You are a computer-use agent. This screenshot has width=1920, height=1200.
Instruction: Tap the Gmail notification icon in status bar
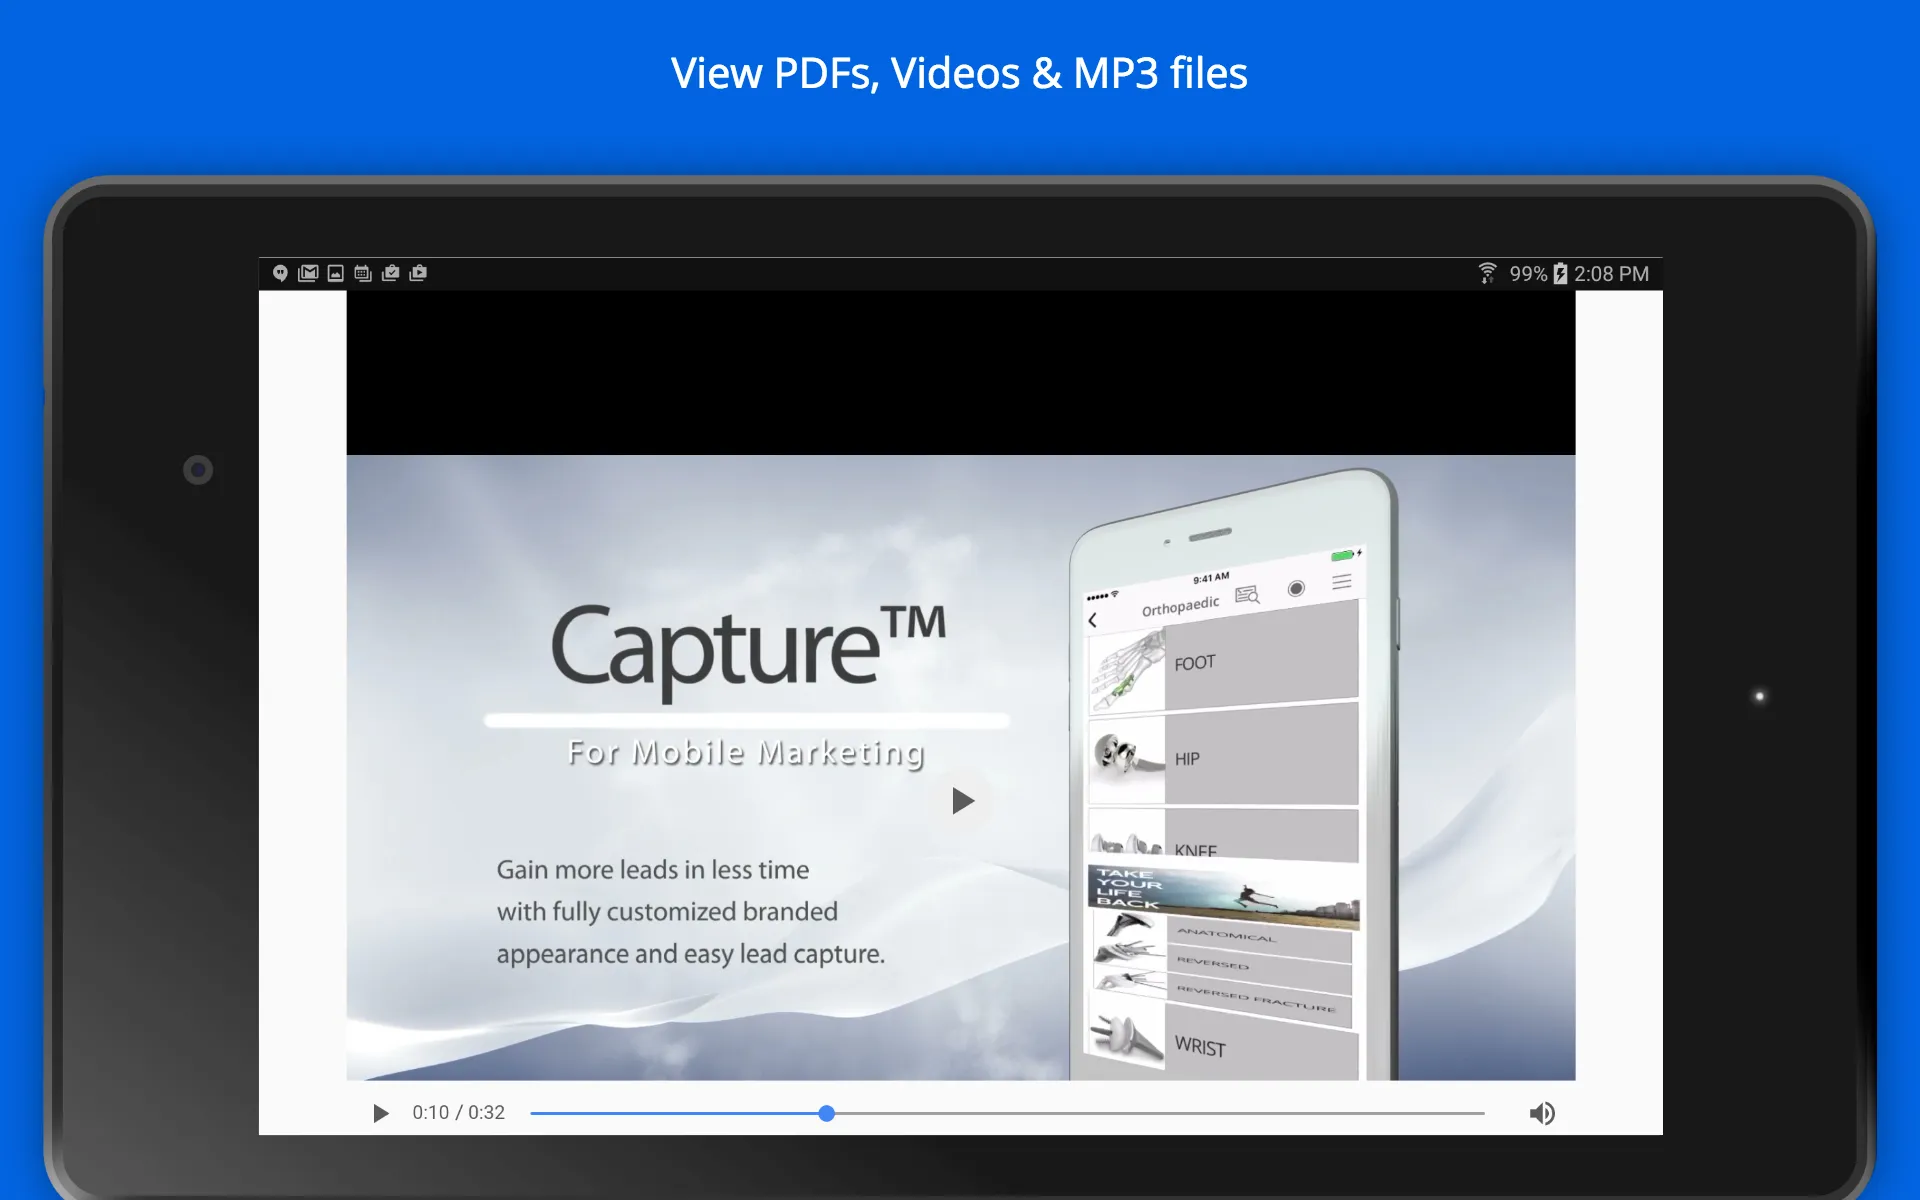(x=308, y=273)
